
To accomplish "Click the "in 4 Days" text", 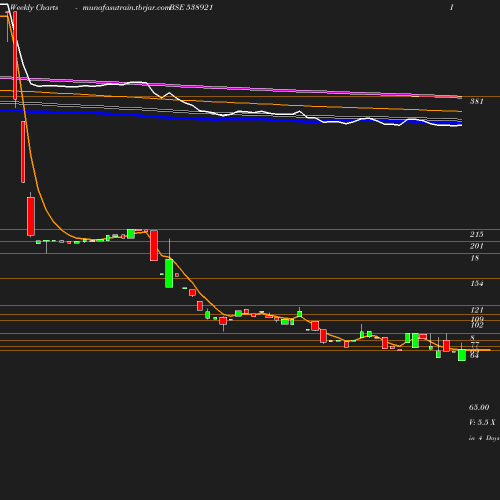I will [484, 438].
